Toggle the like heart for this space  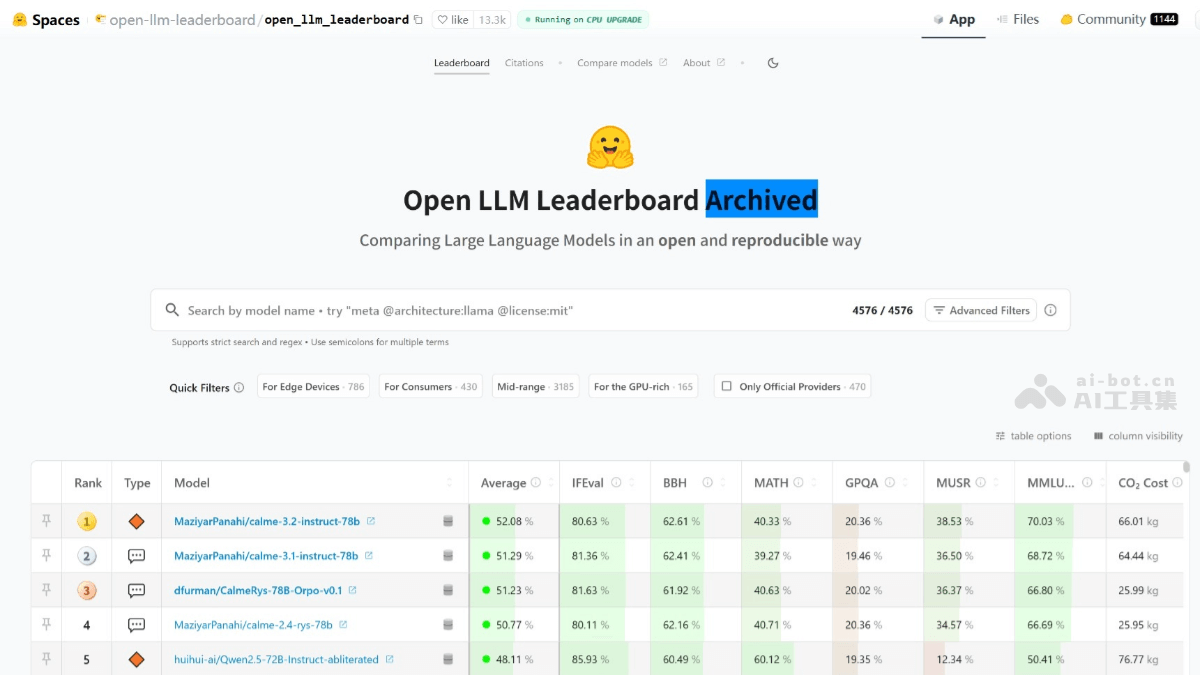[442, 19]
